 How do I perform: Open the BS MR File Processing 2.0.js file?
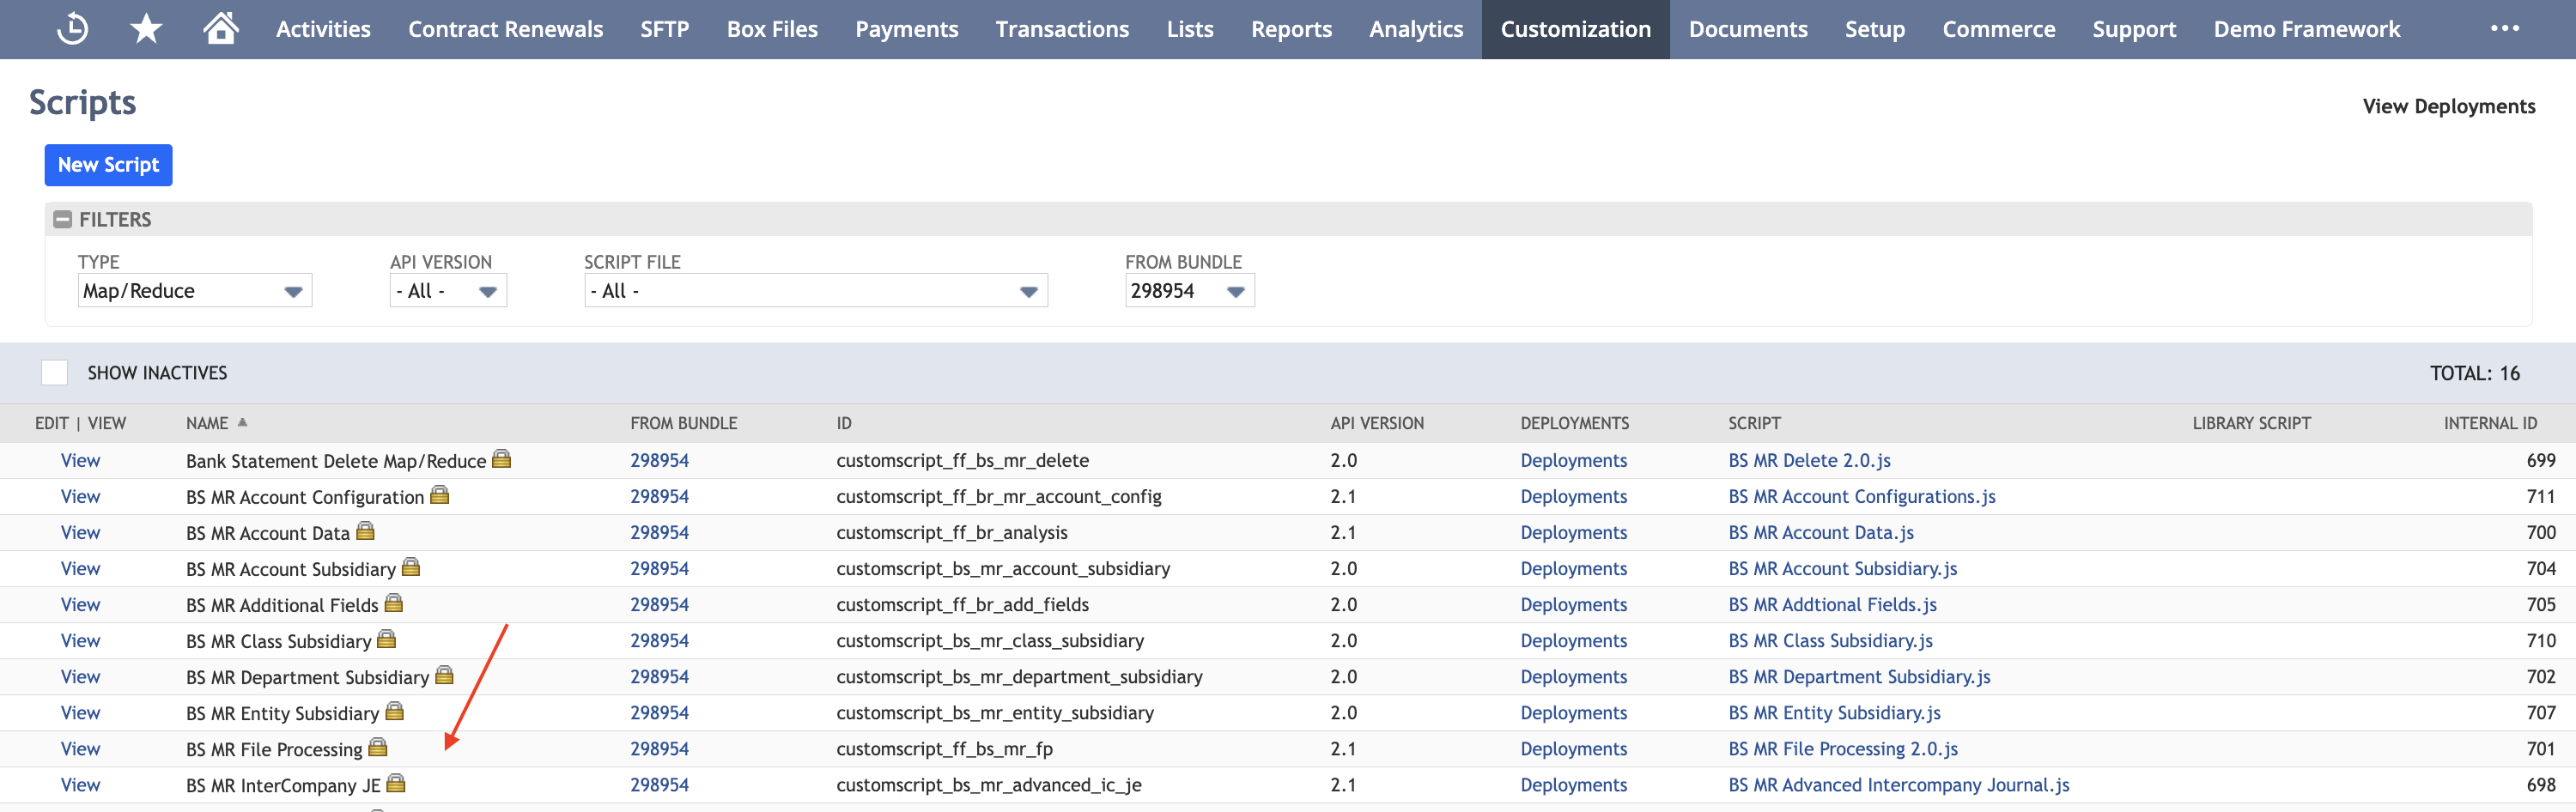tap(1843, 748)
